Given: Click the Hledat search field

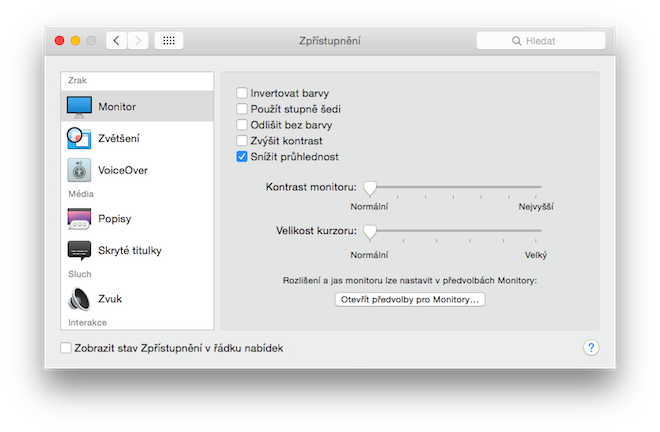Looking at the screenshot, I should (541, 41).
